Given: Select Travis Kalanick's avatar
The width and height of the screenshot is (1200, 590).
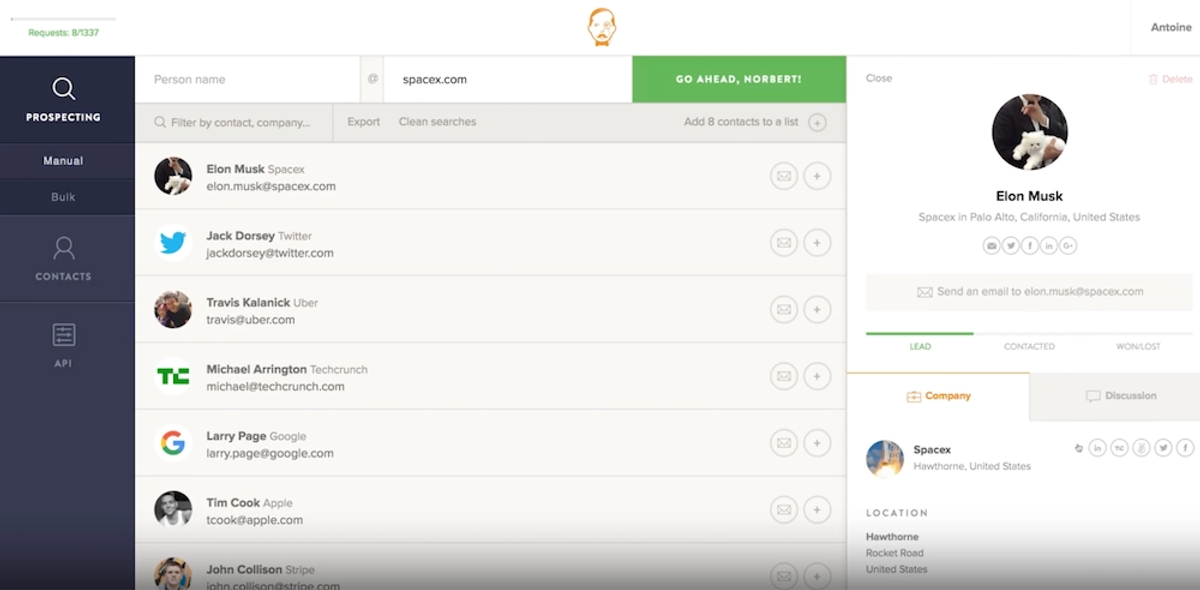Looking at the screenshot, I should (x=173, y=310).
